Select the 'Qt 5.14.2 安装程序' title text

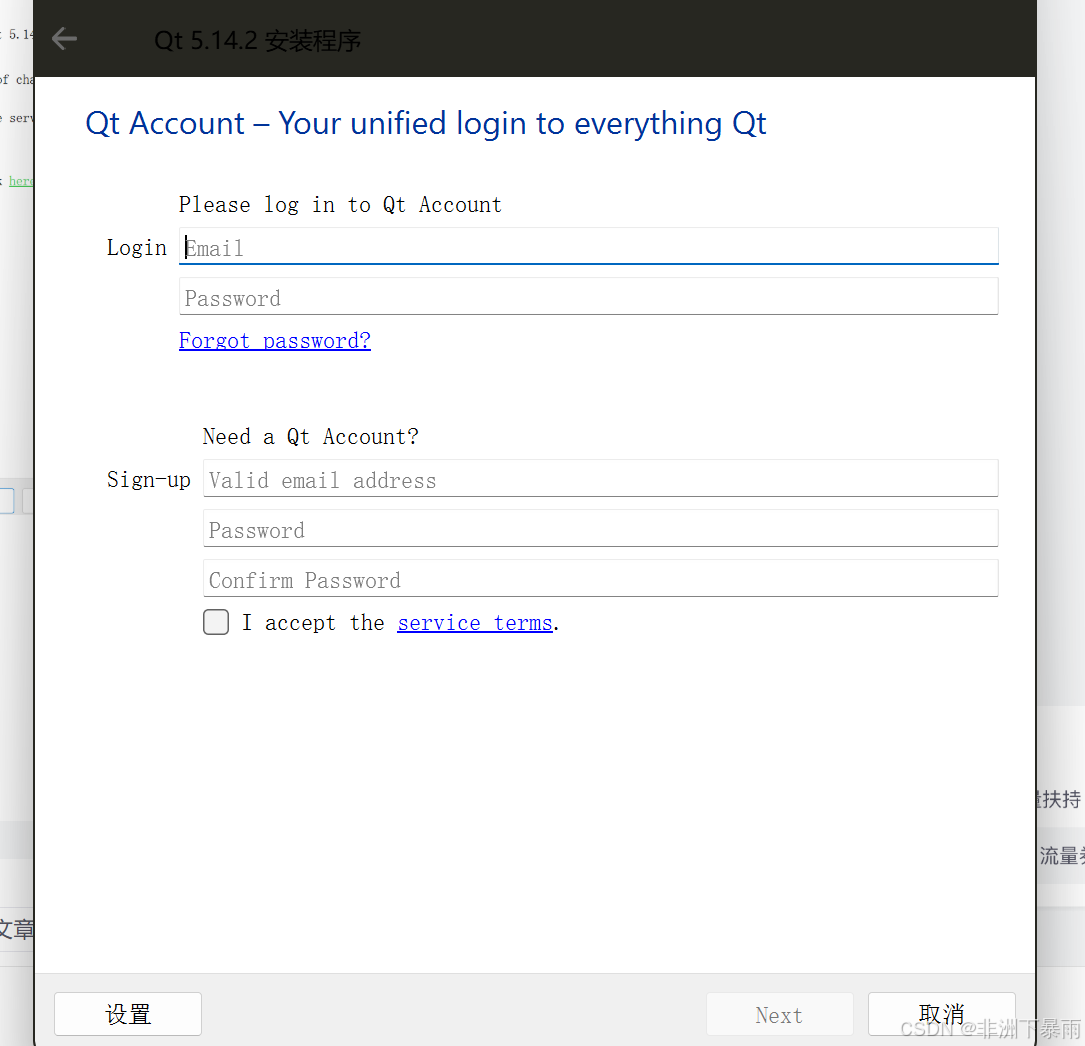[257, 40]
